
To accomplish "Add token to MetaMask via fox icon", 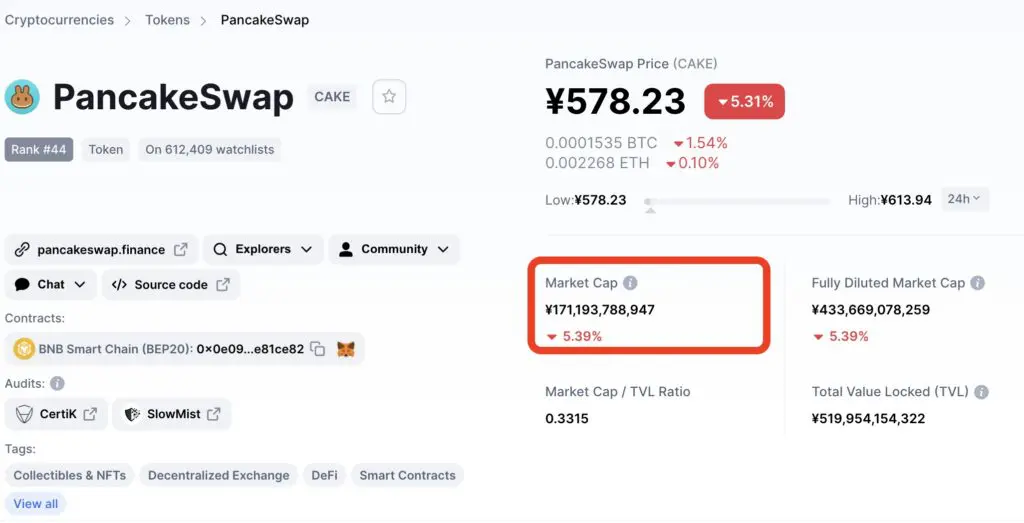I will tap(346, 349).
